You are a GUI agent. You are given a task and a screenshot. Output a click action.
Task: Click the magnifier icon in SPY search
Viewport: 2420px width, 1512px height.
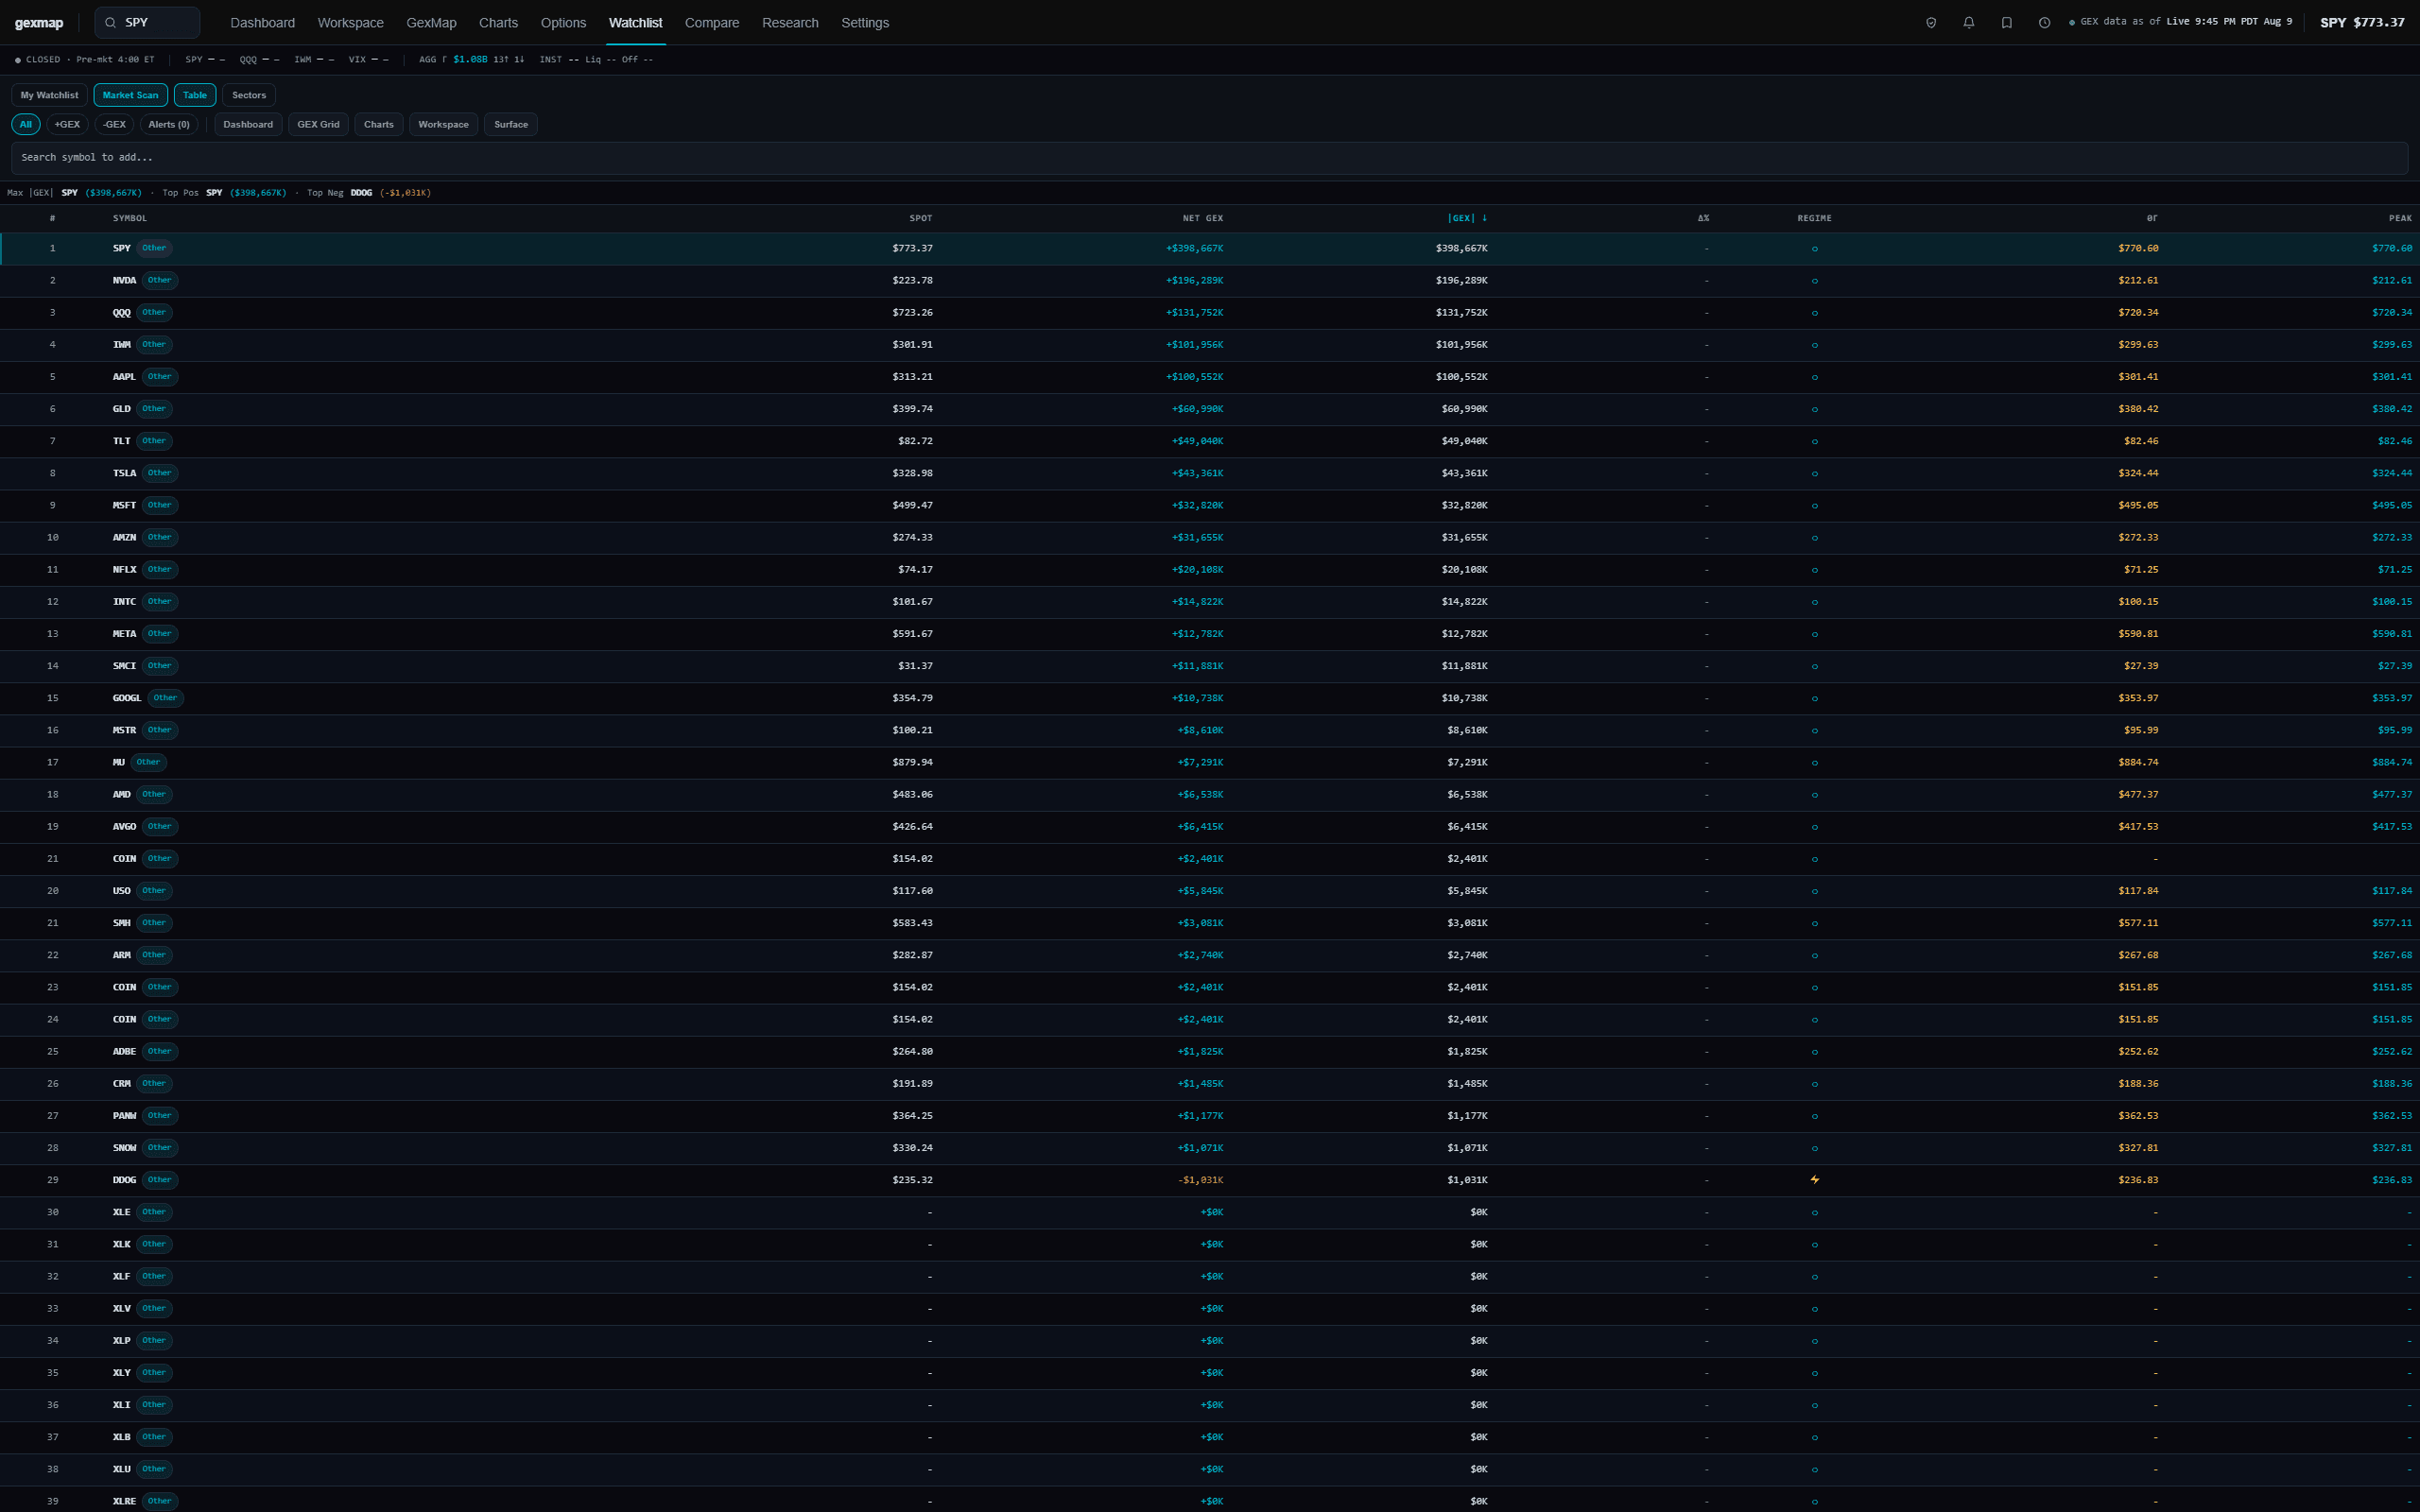coord(111,23)
